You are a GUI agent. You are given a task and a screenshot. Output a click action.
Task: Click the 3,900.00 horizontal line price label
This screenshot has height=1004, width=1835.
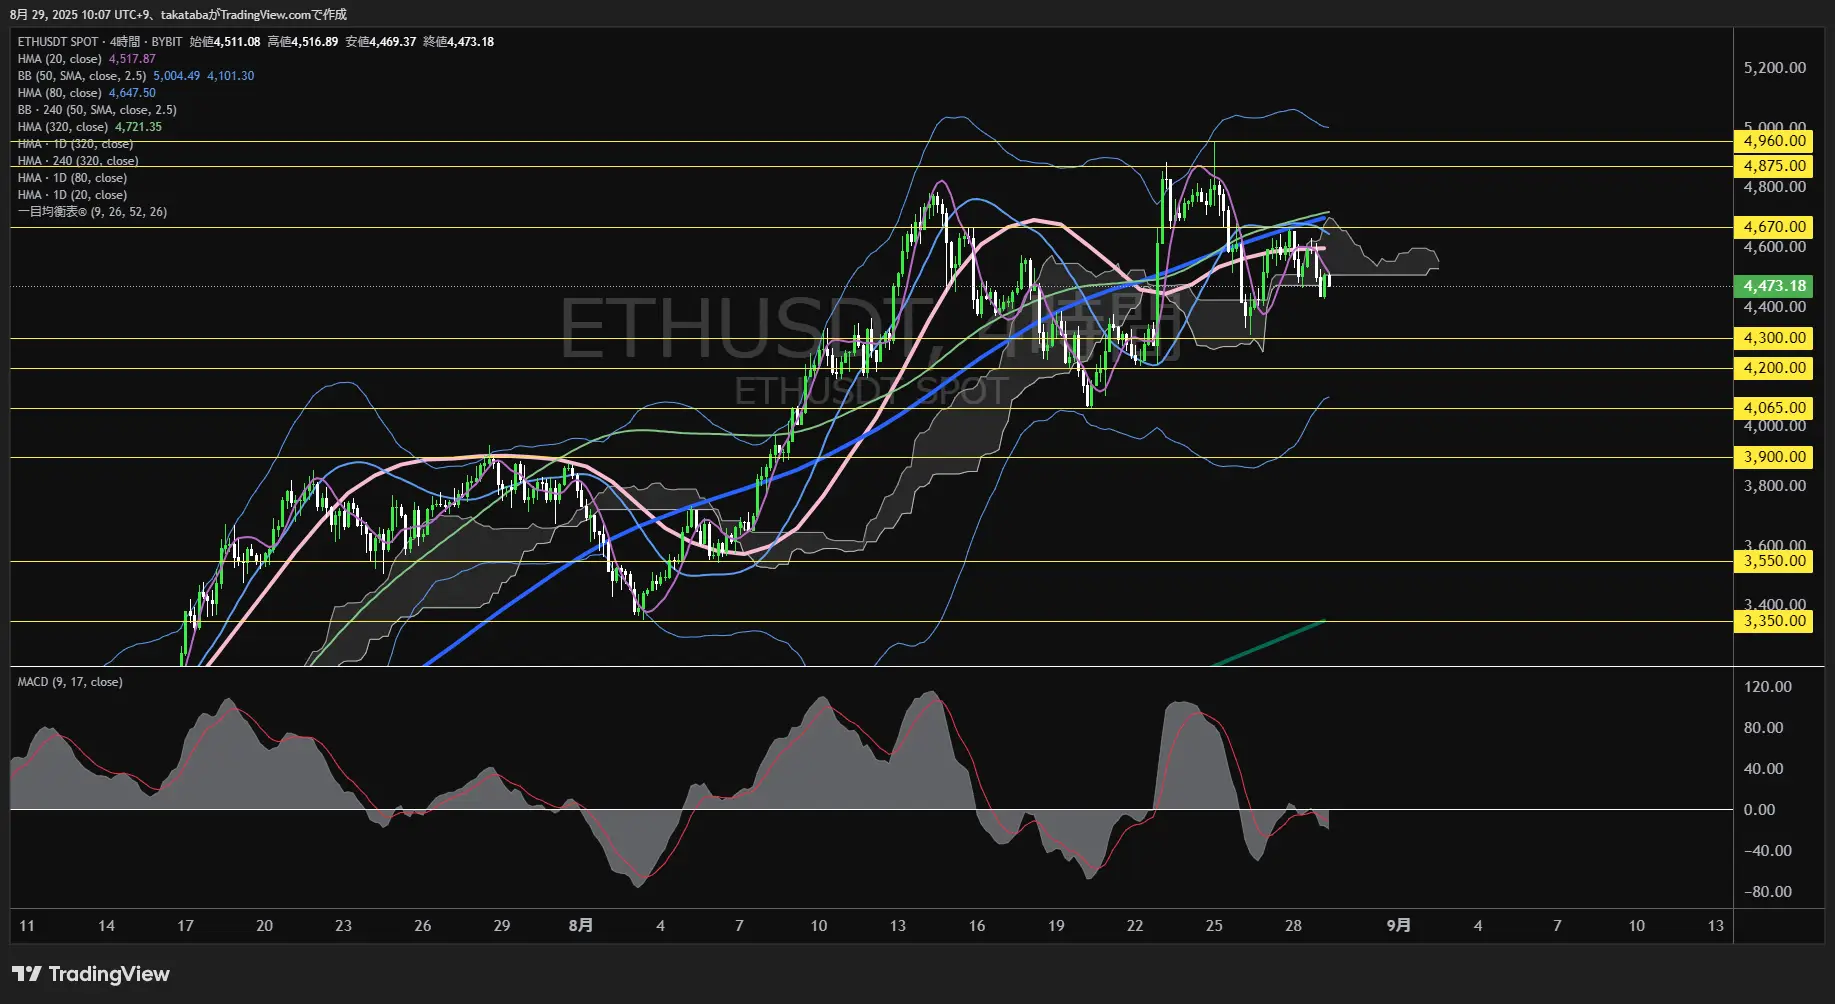1774,457
